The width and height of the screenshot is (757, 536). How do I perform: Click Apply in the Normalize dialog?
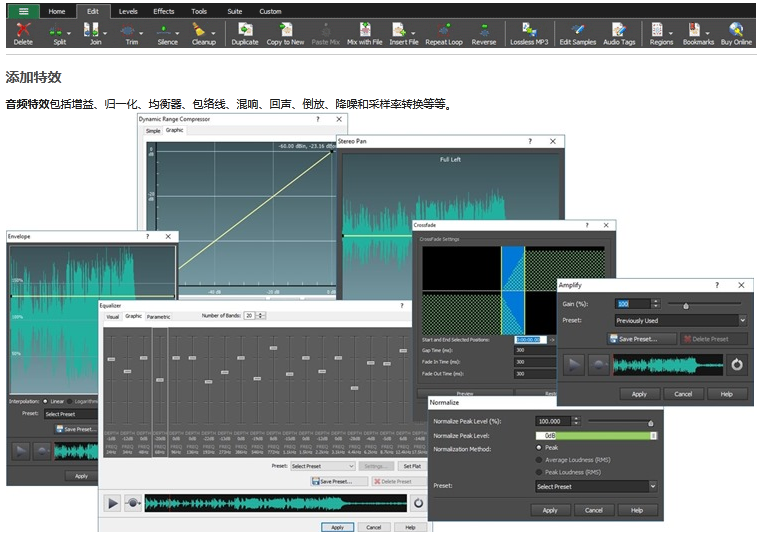click(549, 510)
